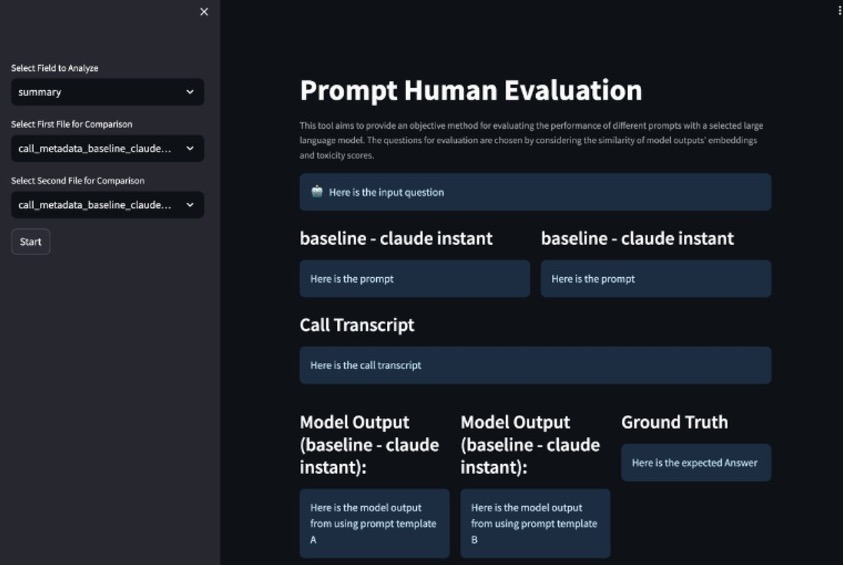Click the prompt template A model output box
Image resolution: width=844 pixels, height=566 pixels.
pos(374,523)
